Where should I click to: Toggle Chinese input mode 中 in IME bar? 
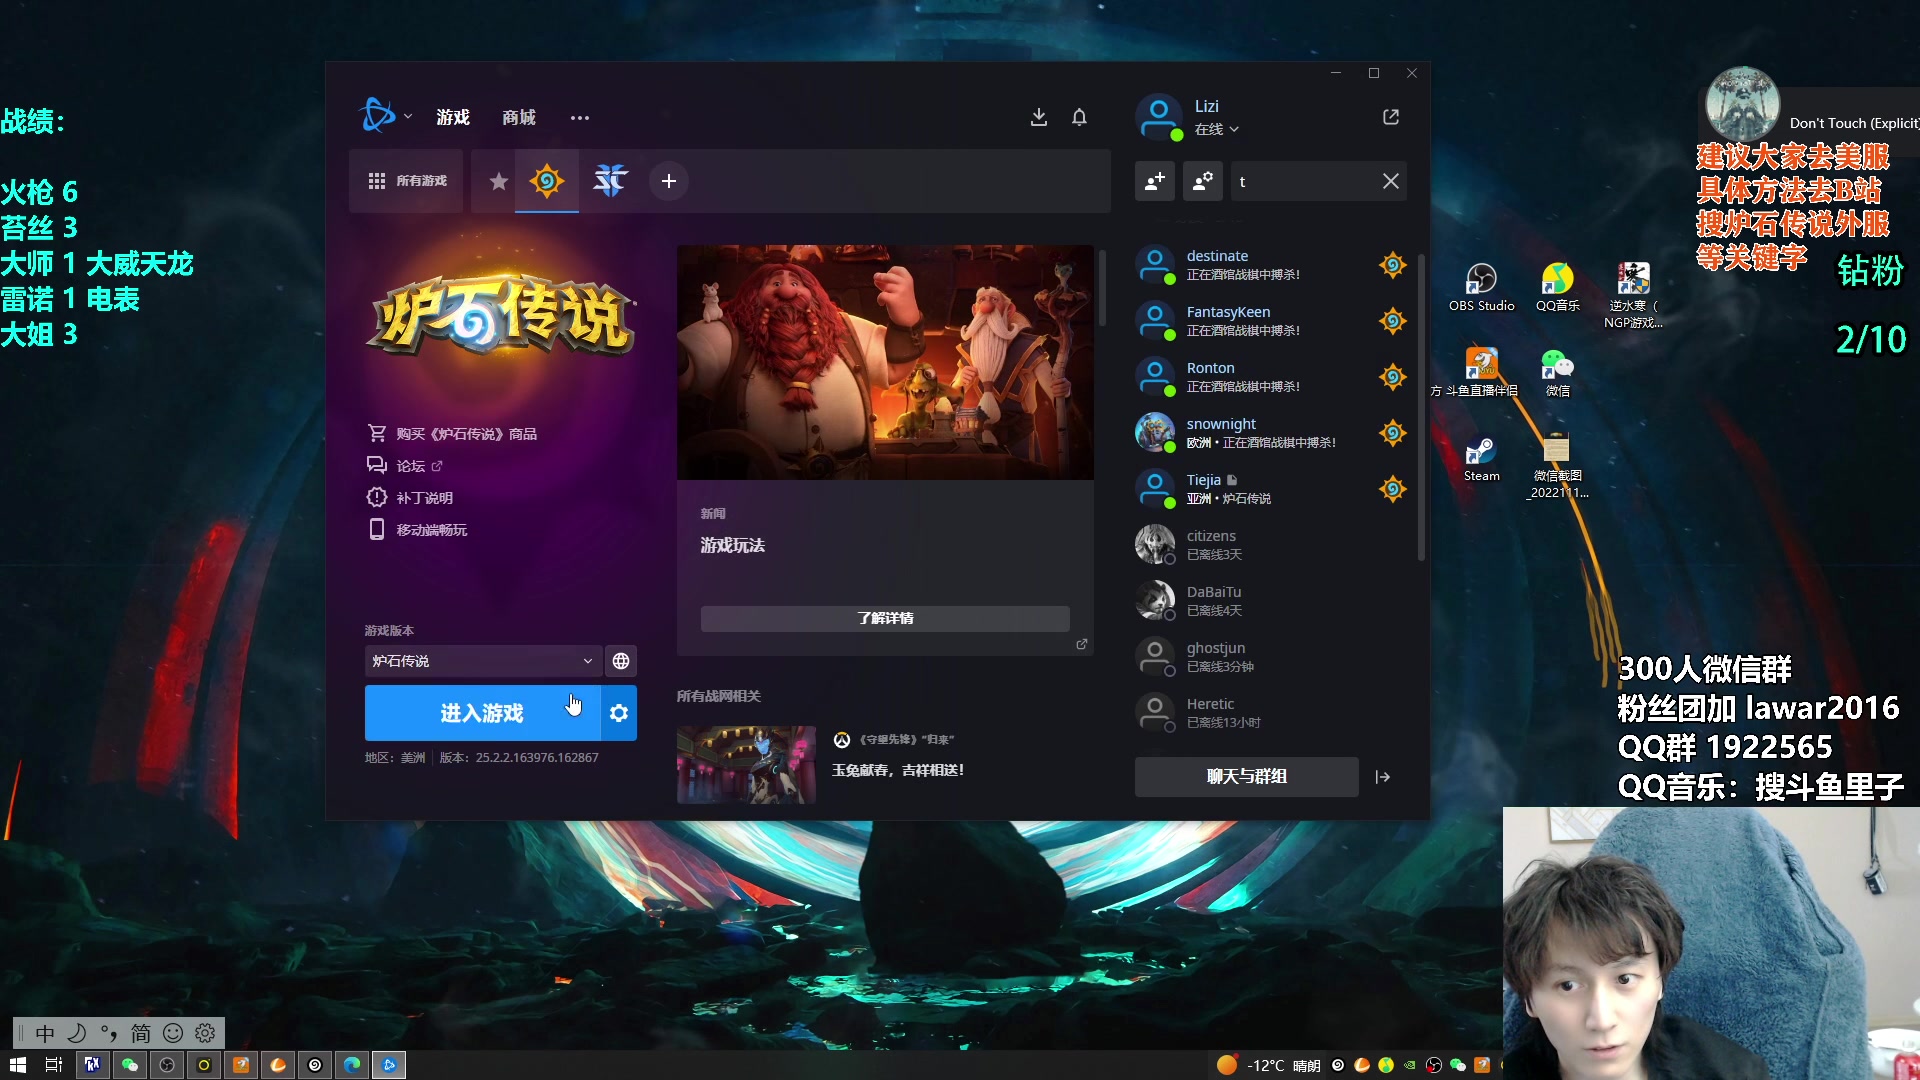[x=45, y=1033]
